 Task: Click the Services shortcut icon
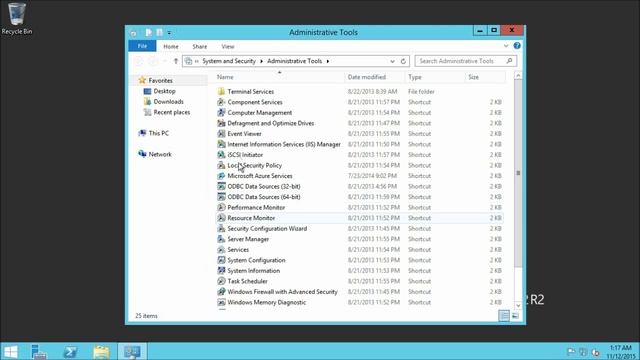(x=221, y=250)
